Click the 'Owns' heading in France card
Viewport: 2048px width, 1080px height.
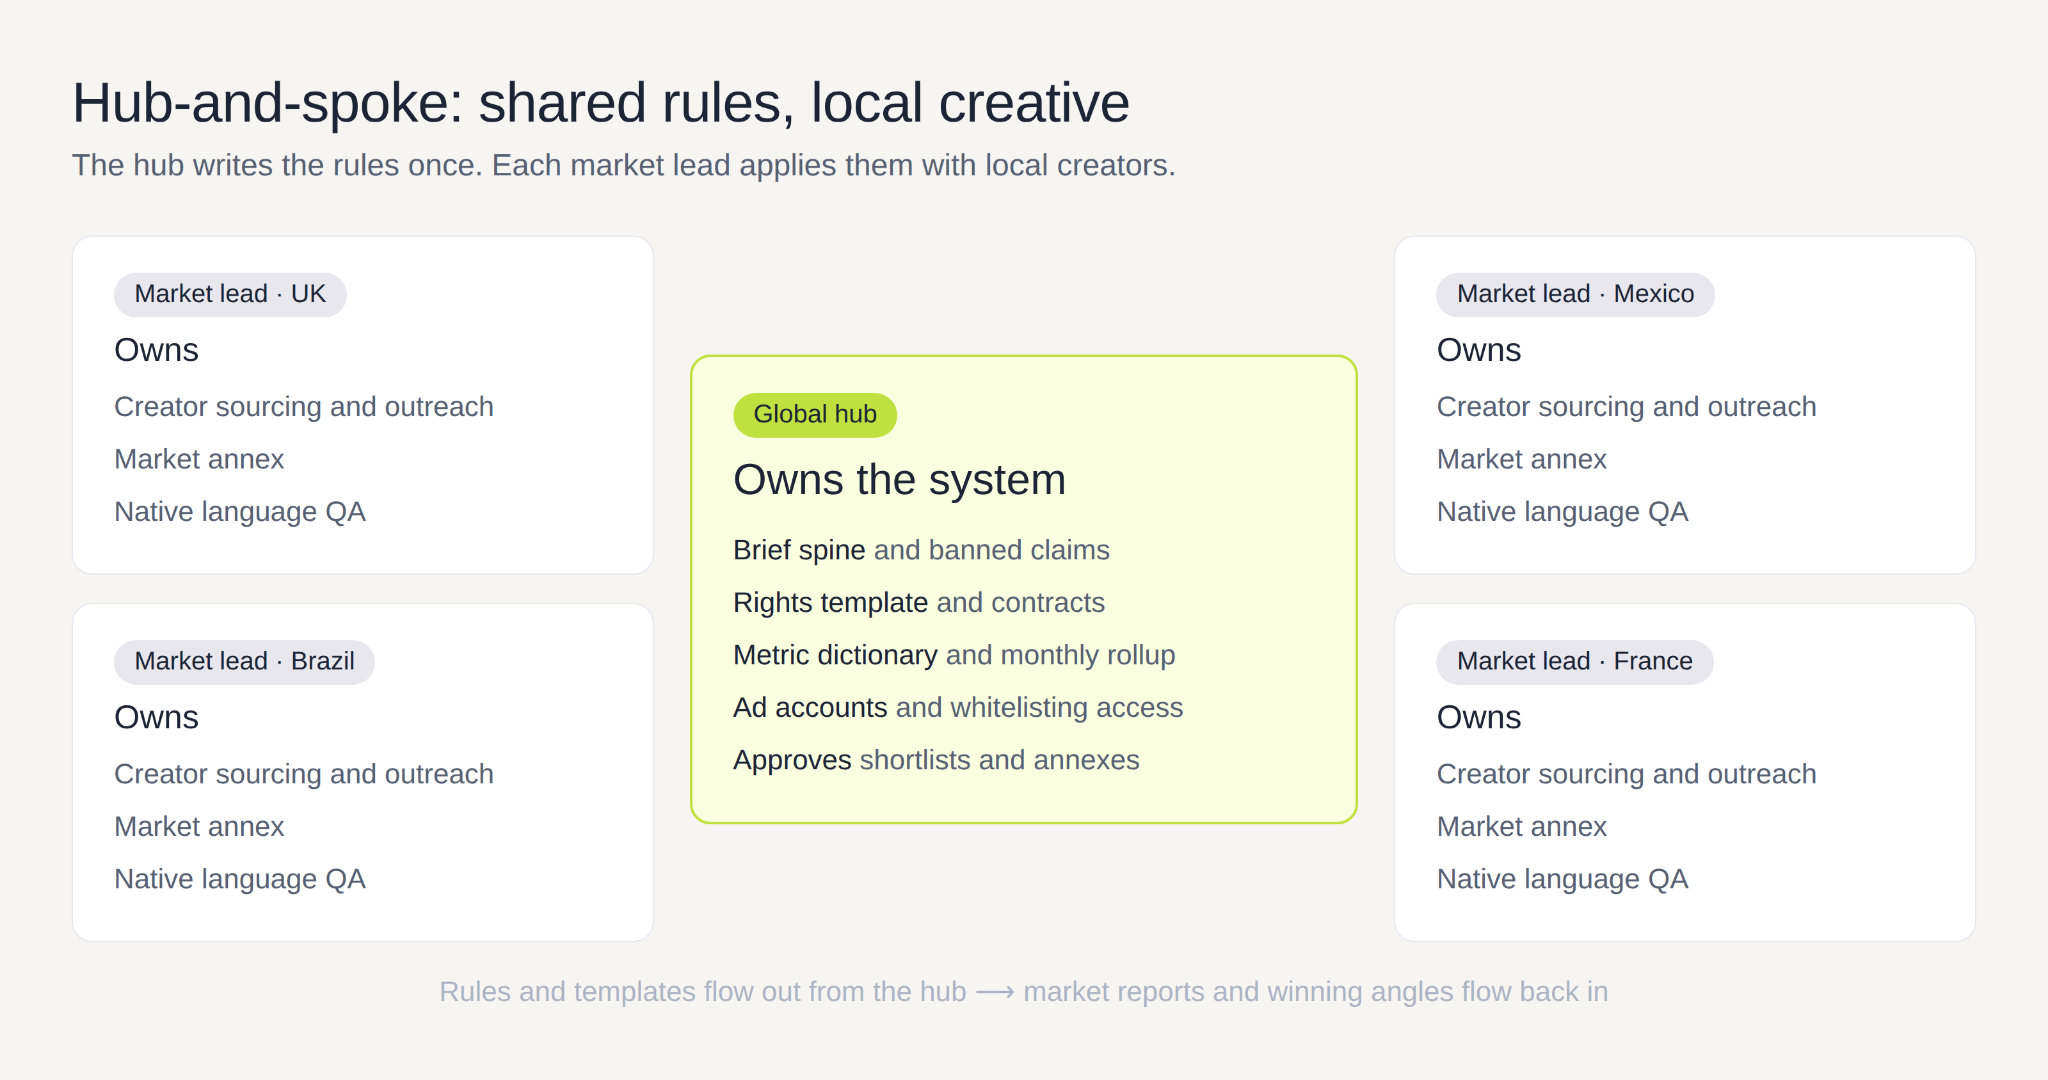tap(1478, 717)
